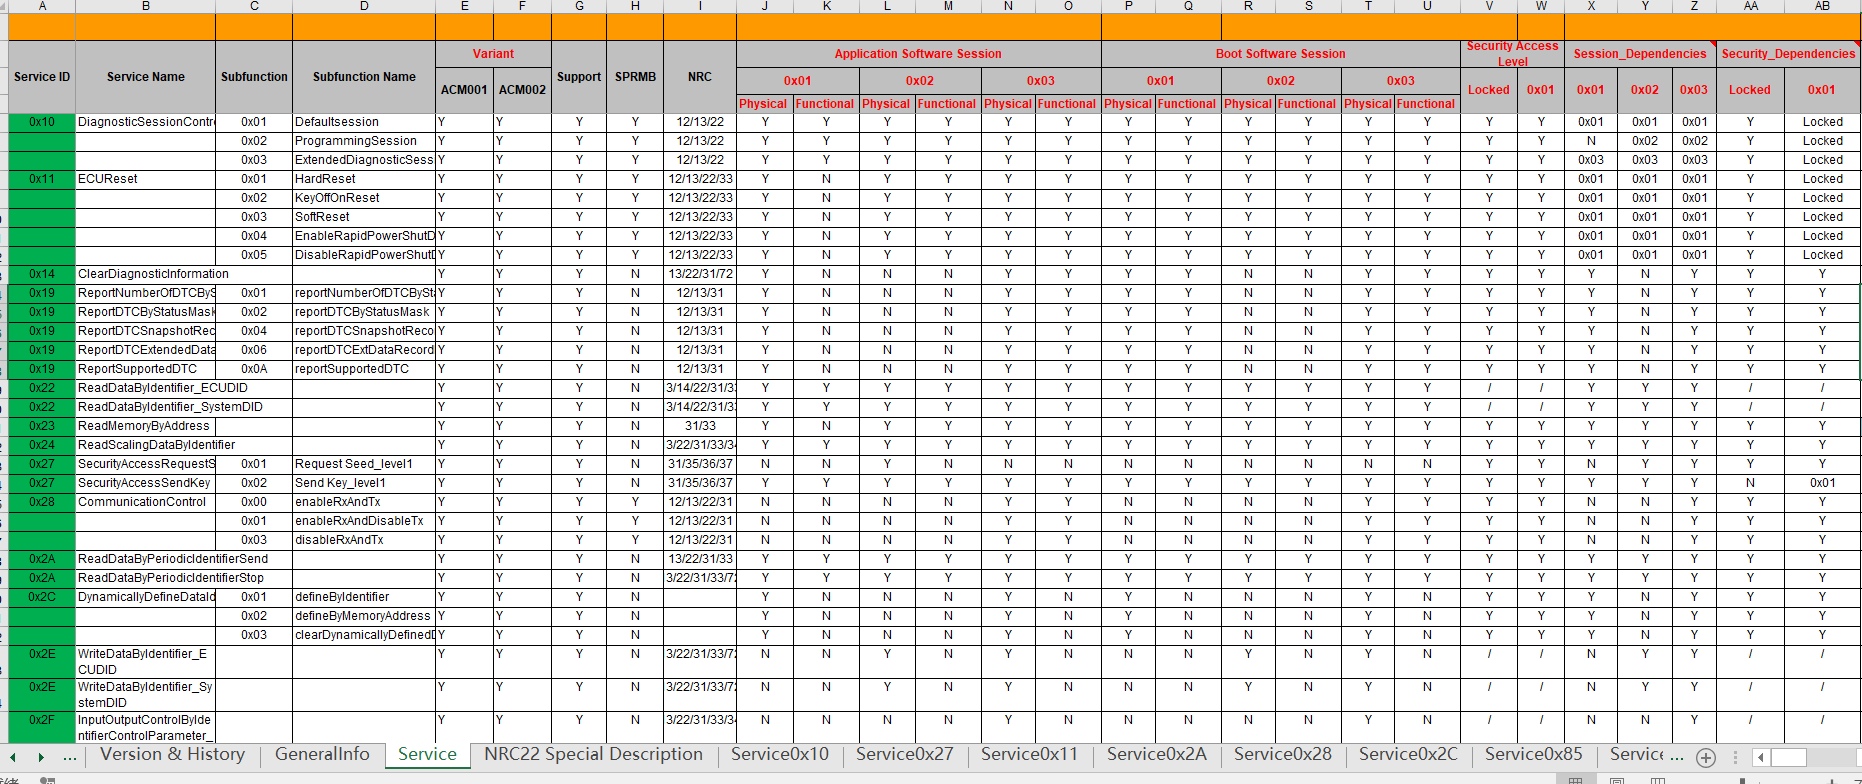Screen dimensions: 1862x784
Task: Switch to the GeneralInfo sheet tab
Action: [x=322, y=755]
